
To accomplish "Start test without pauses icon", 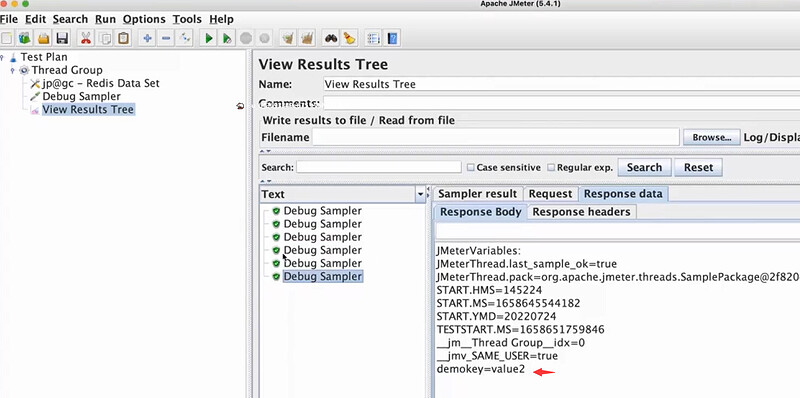I will tap(228, 38).
